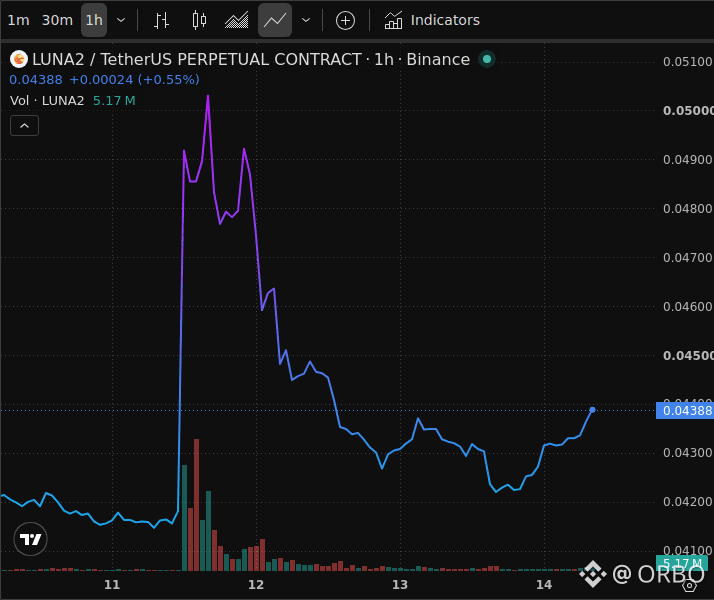Click the last price point marker on line

point(592,410)
